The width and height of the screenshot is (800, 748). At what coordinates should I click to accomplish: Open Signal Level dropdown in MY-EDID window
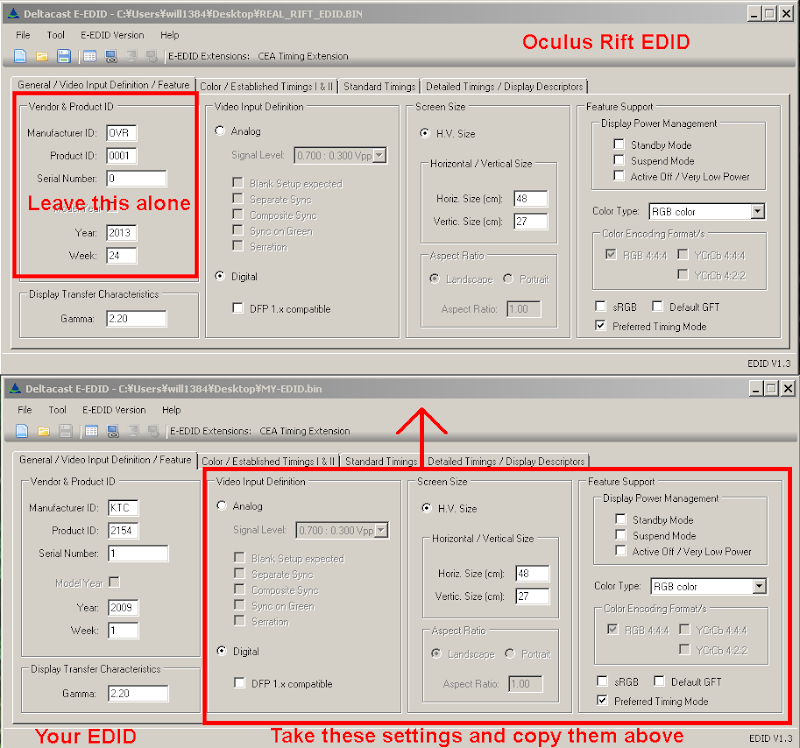pos(382,531)
